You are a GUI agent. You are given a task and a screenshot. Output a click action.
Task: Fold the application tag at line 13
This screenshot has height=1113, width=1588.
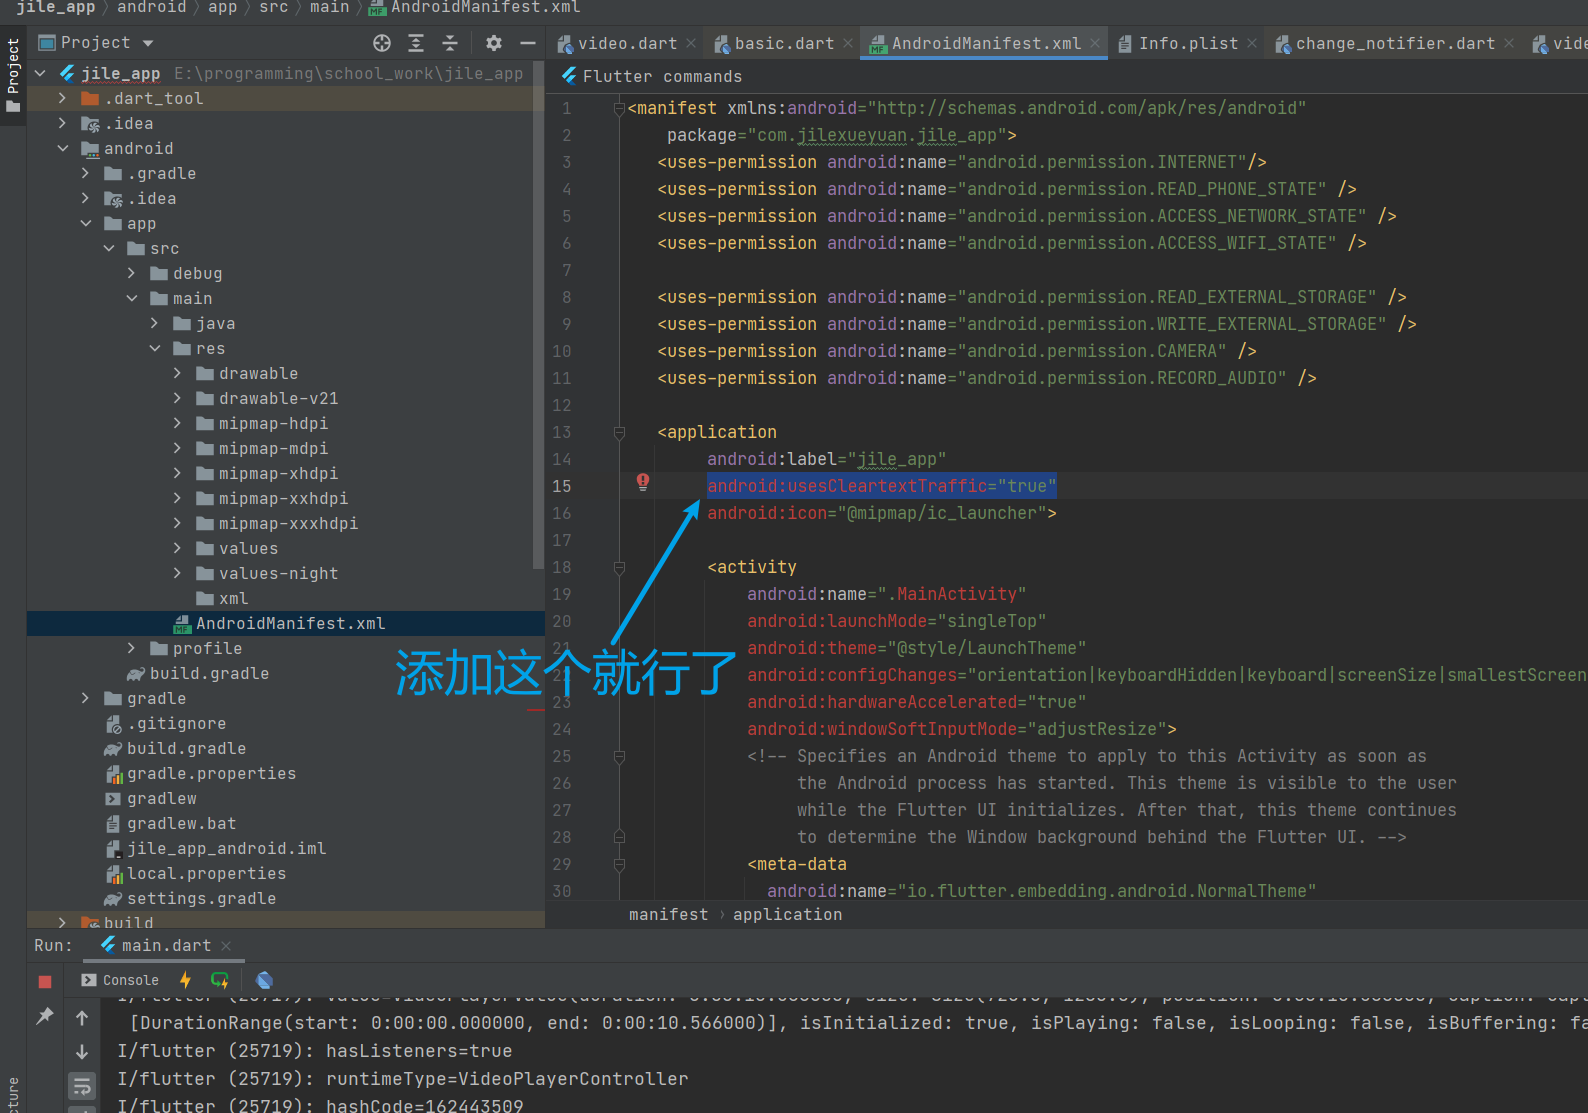point(619,432)
